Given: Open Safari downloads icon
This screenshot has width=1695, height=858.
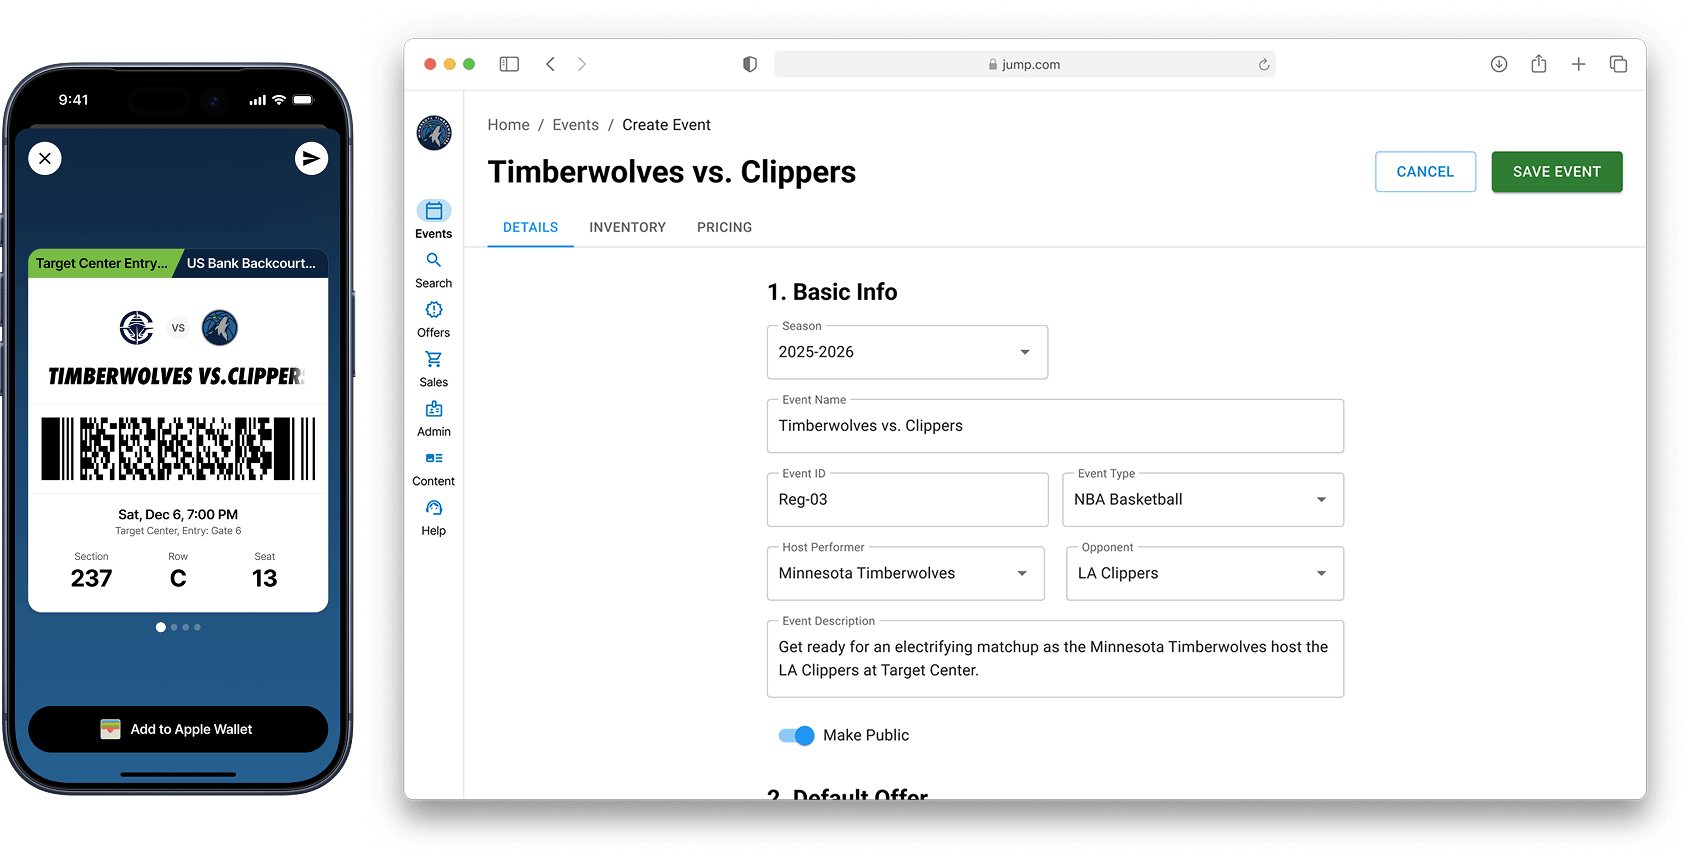Looking at the screenshot, I should (x=1499, y=64).
